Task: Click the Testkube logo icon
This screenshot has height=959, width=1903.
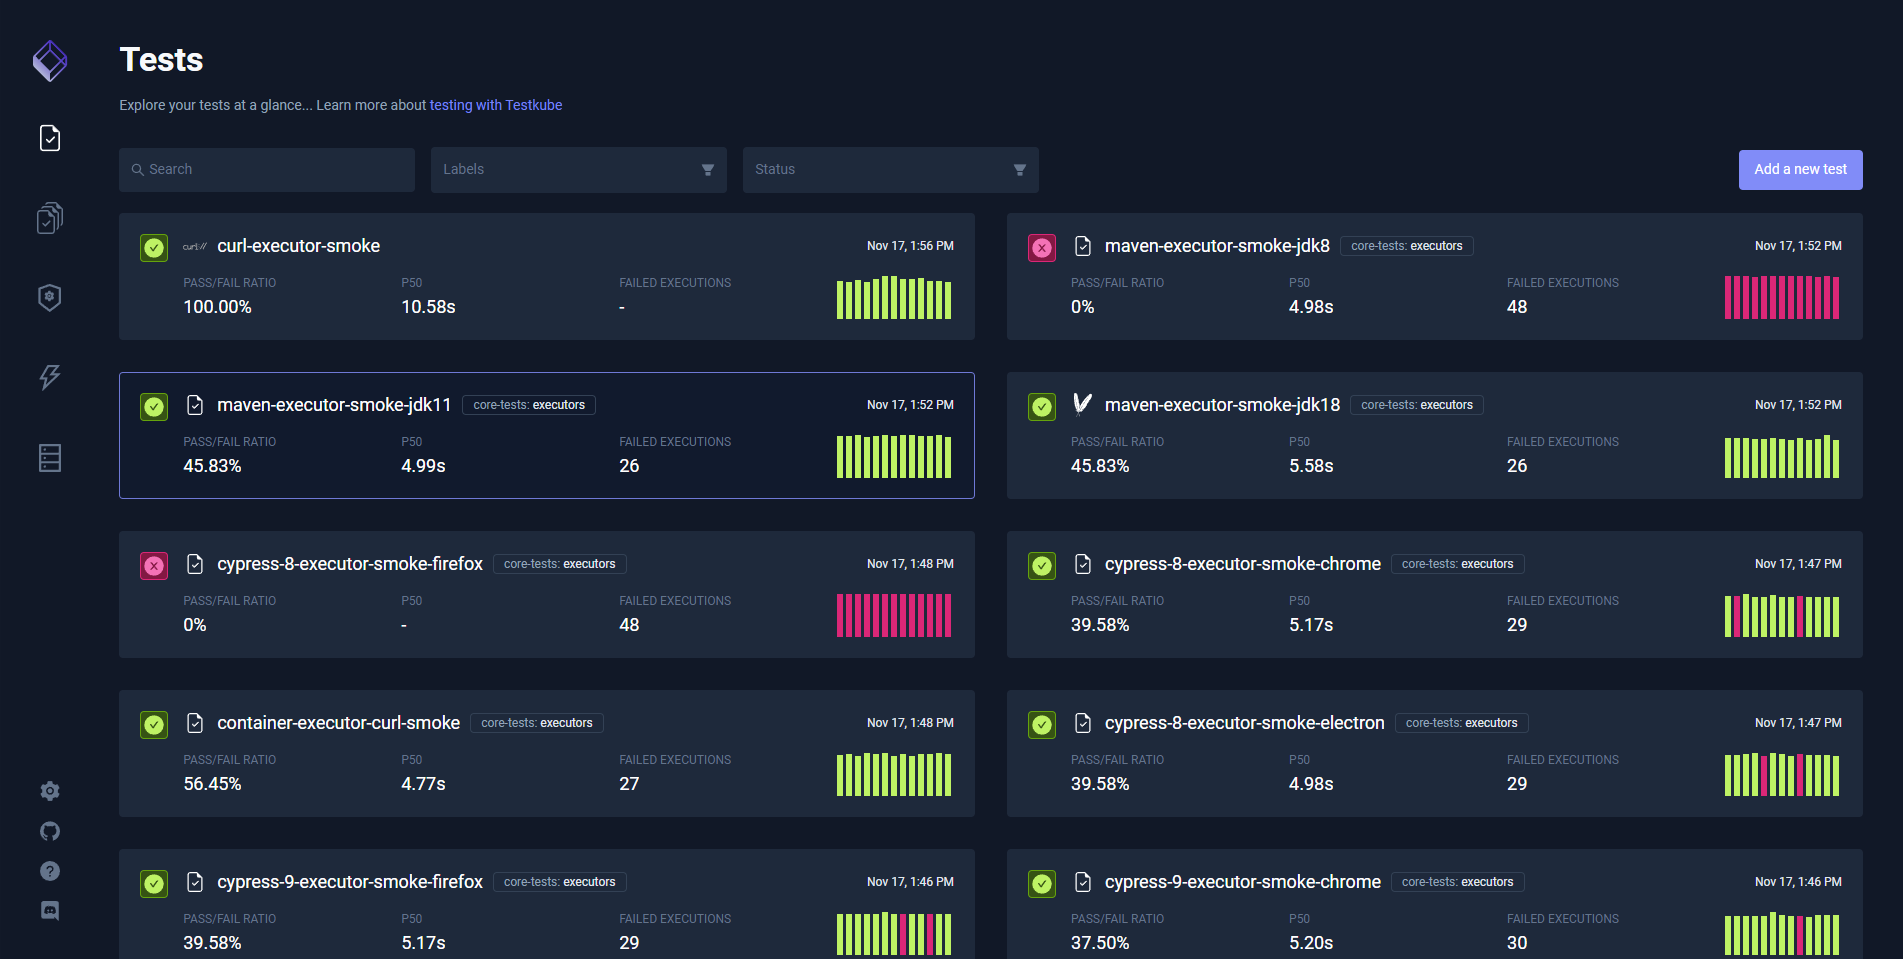Action: coord(50,61)
